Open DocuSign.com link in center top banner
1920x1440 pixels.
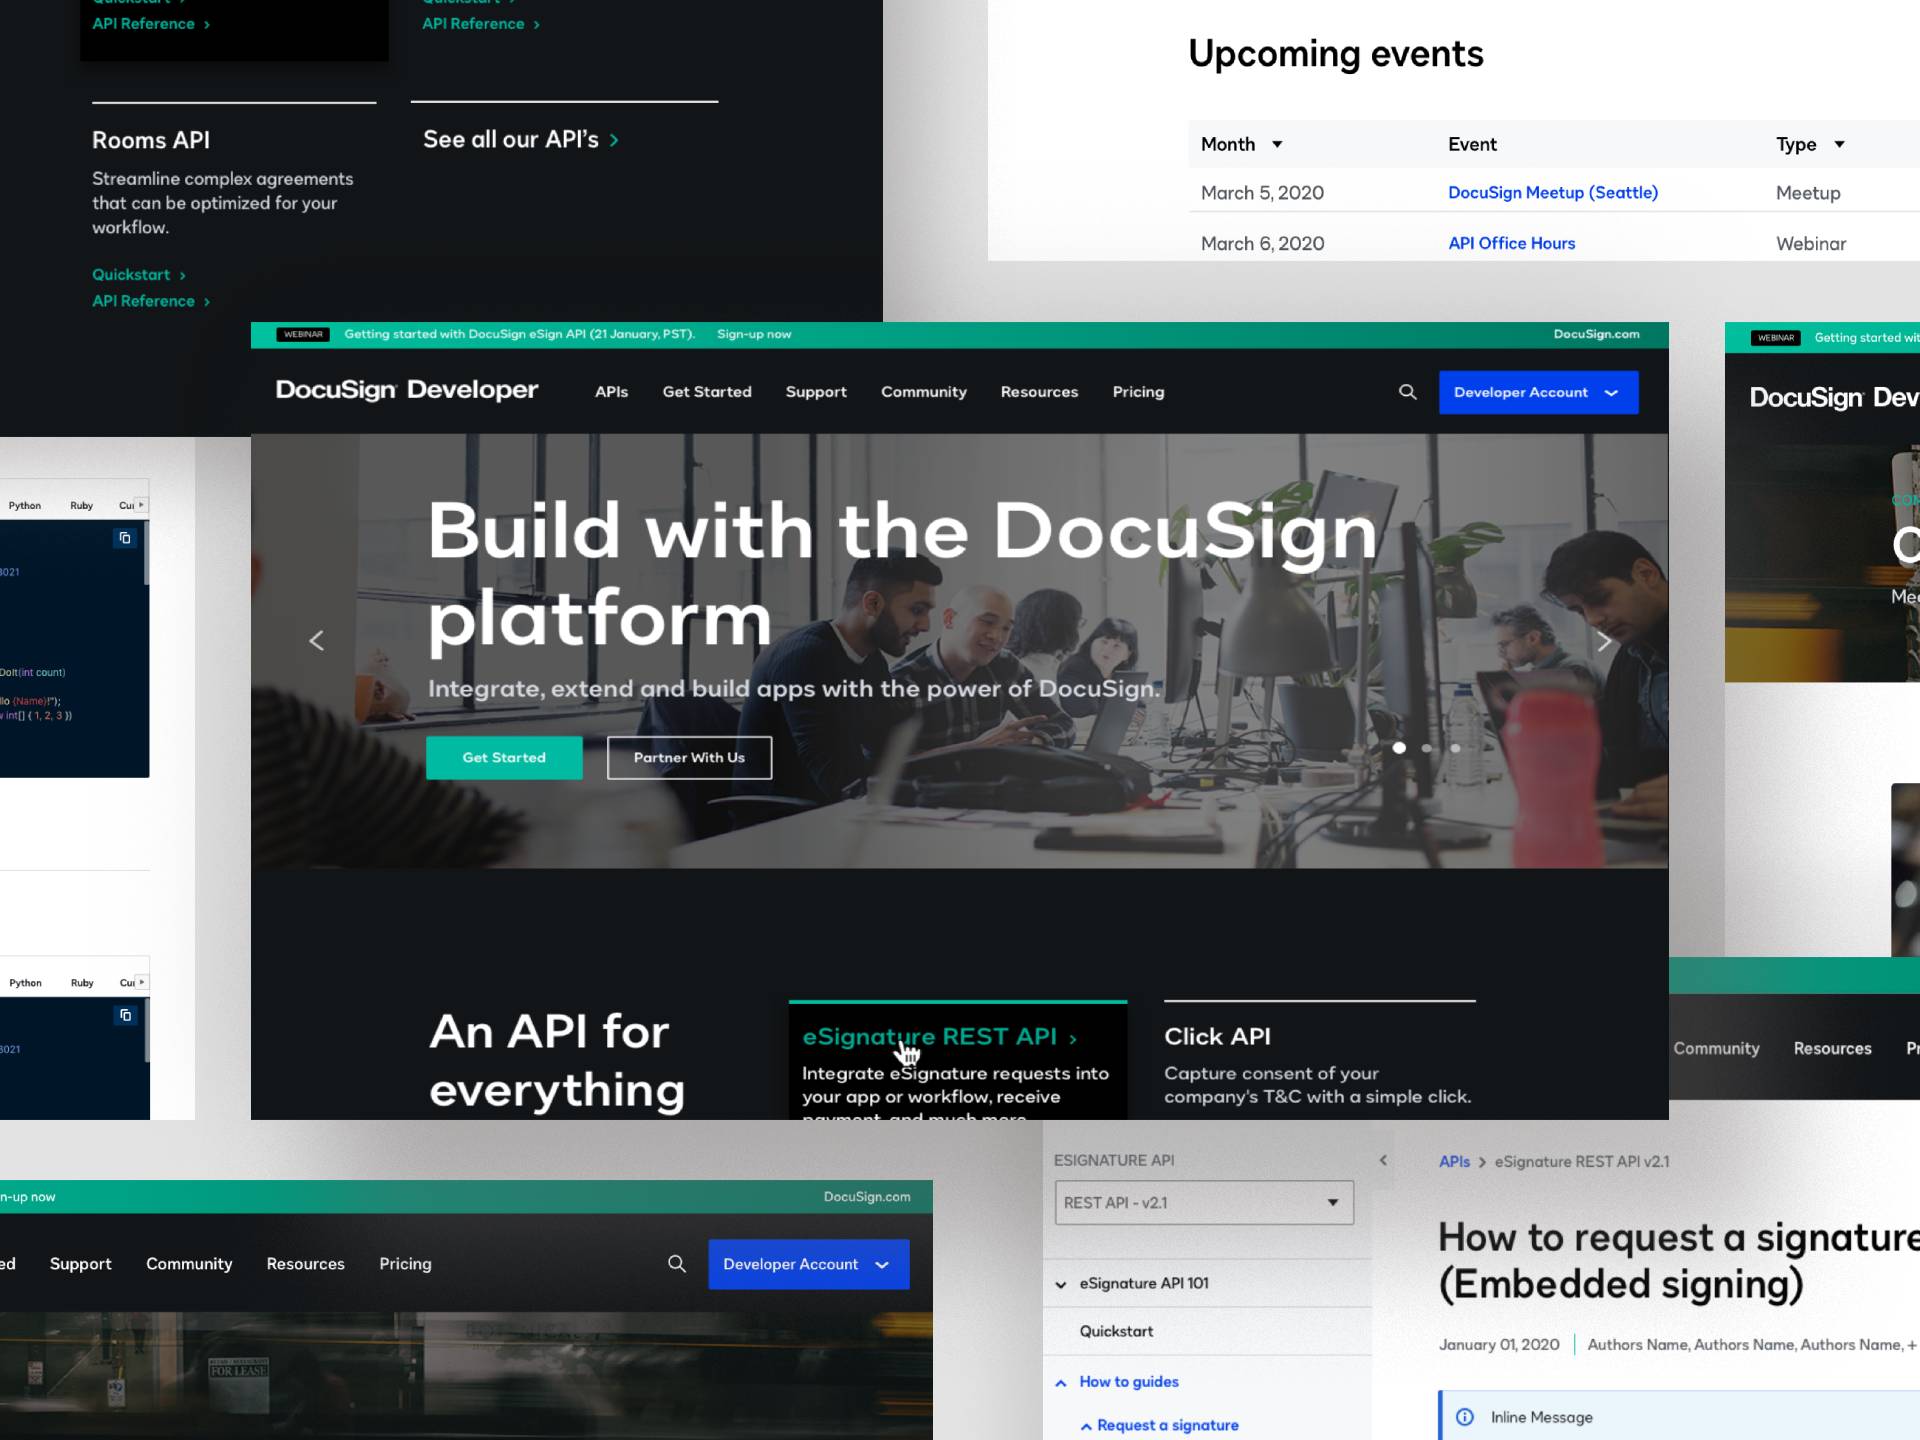[x=1596, y=334]
